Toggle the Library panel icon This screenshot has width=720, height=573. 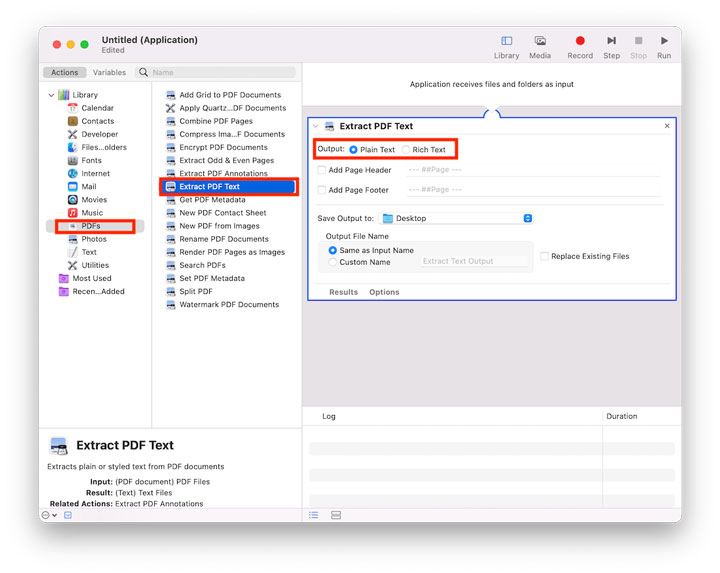click(506, 41)
